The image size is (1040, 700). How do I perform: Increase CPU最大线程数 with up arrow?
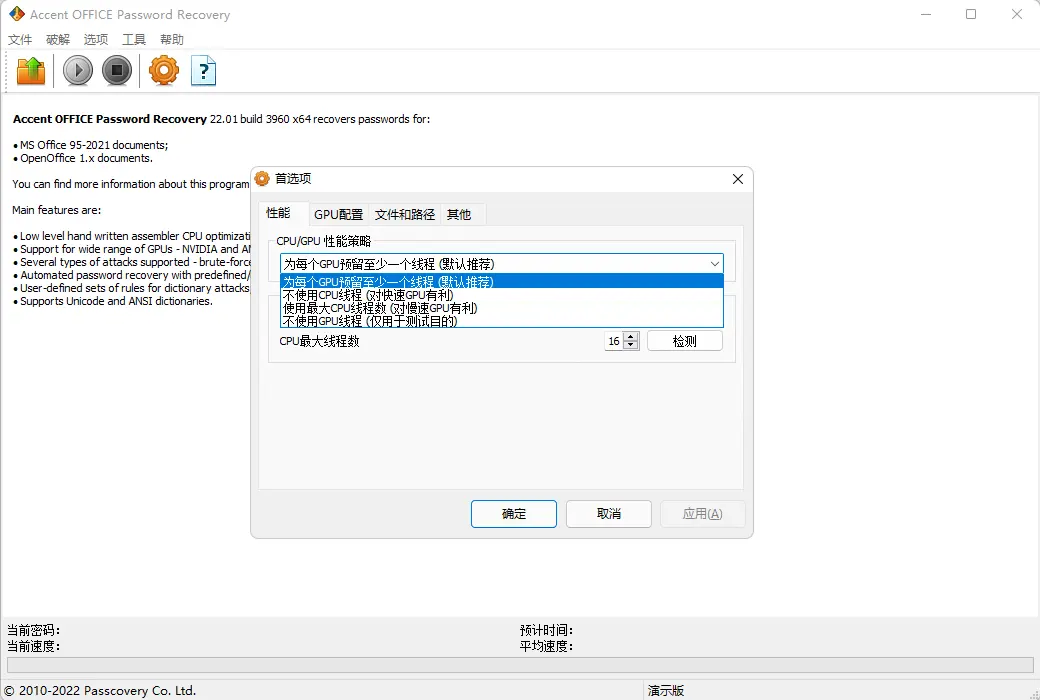[x=631, y=336]
